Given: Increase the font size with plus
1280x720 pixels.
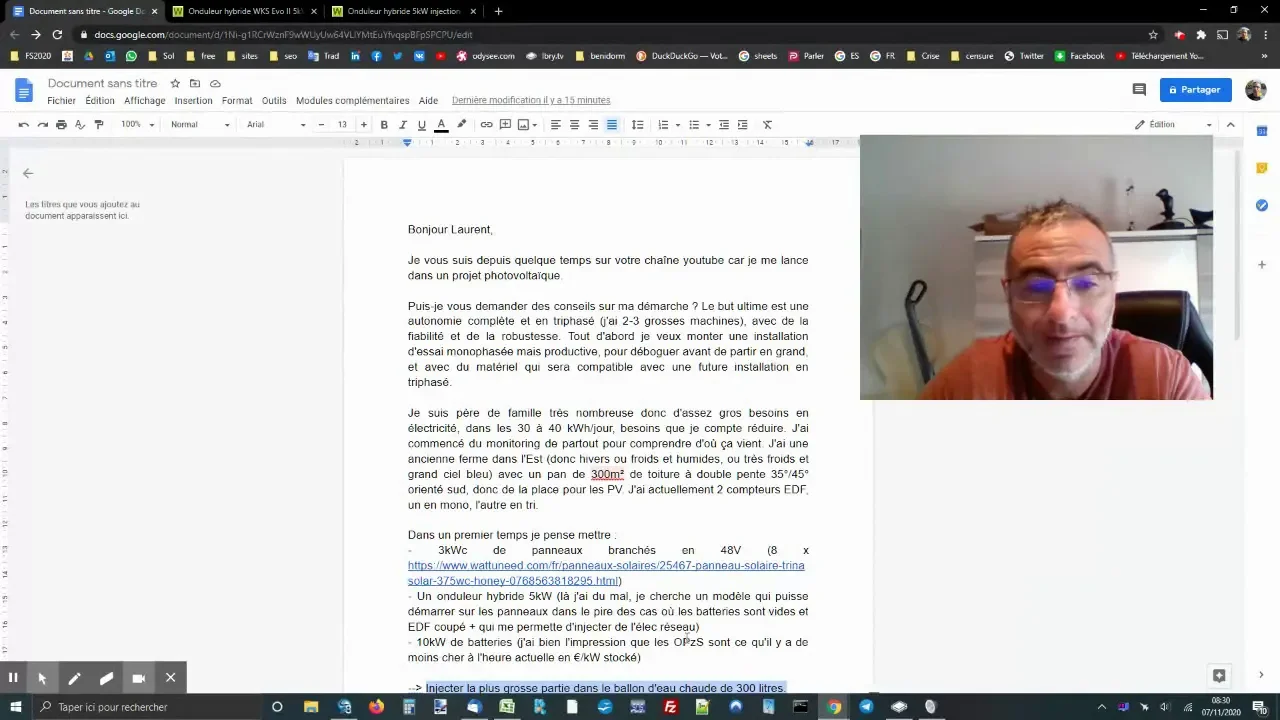Looking at the screenshot, I should tap(363, 125).
